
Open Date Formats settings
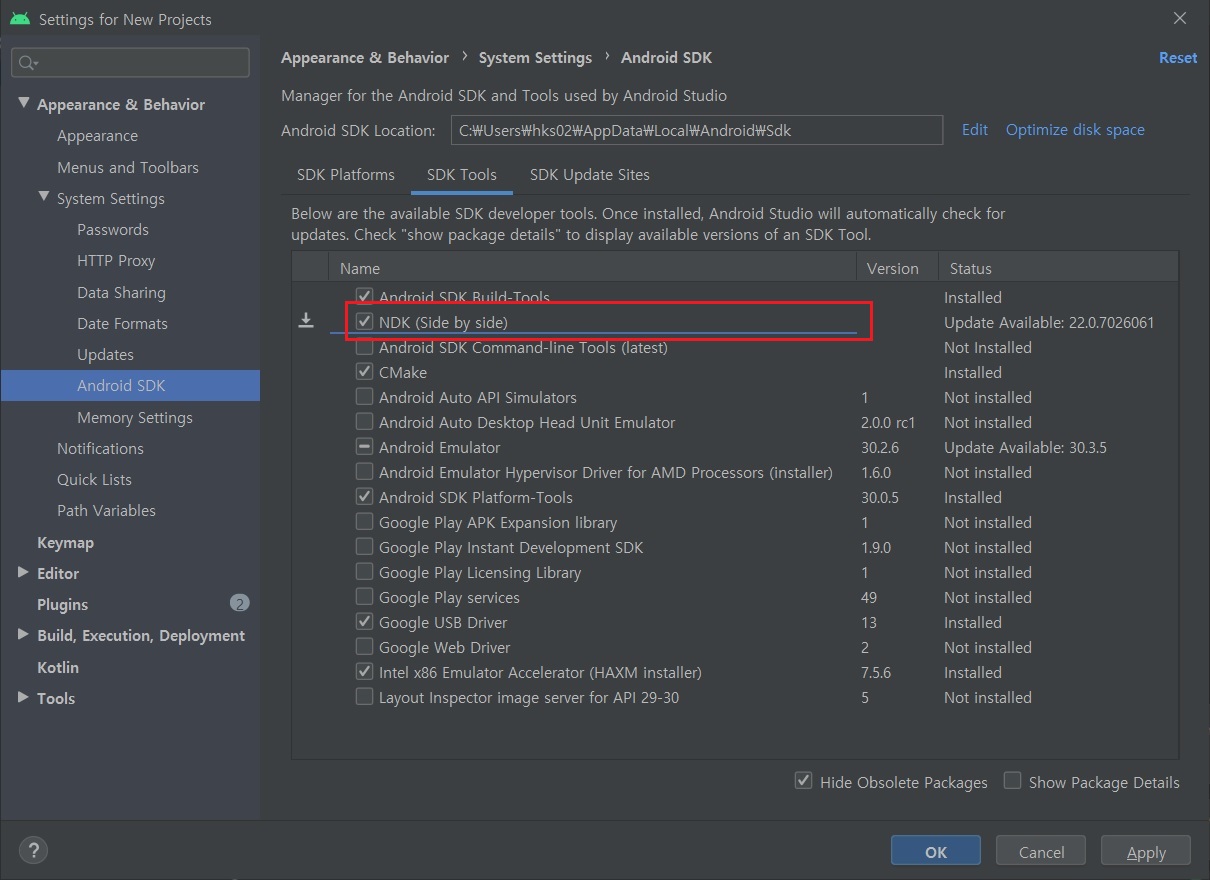coord(122,323)
